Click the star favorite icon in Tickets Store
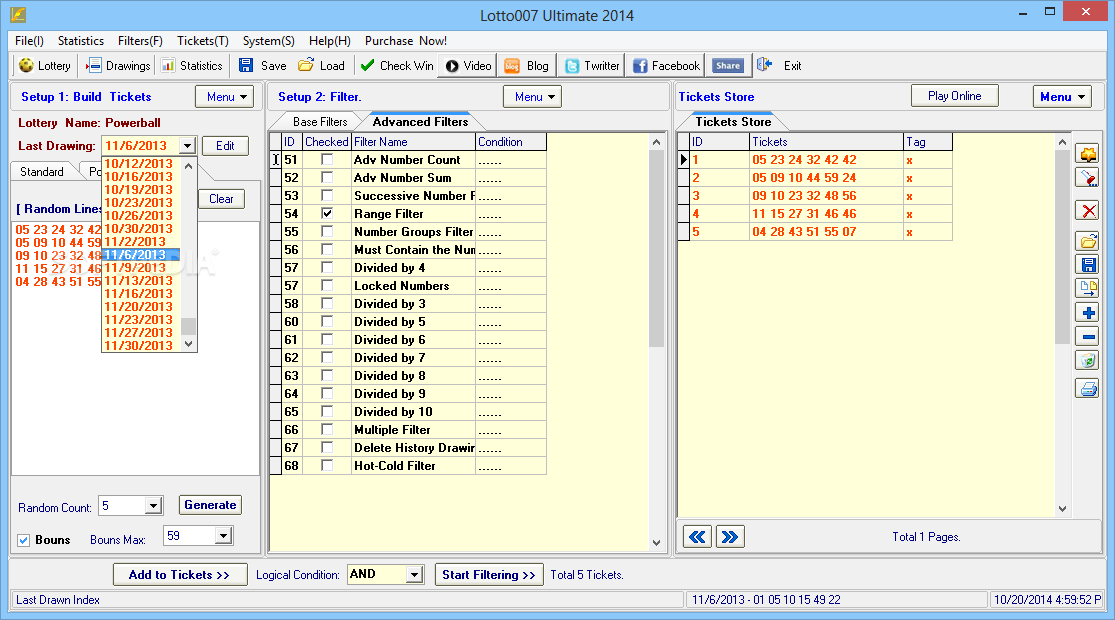1115x620 pixels. coord(1088,154)
